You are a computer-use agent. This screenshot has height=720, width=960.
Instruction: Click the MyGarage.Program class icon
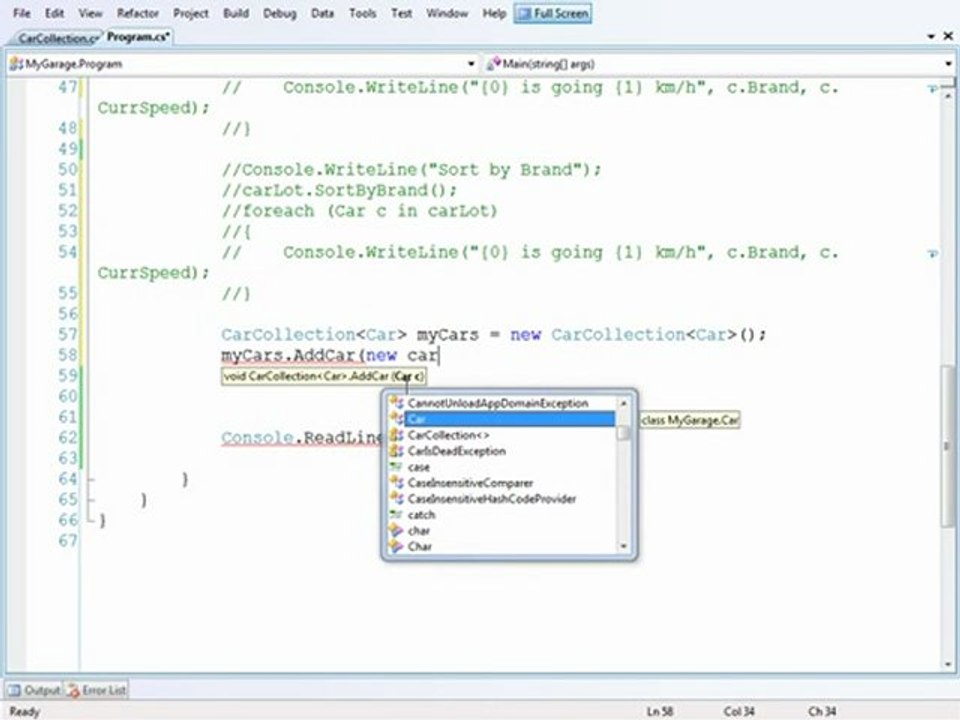tap(17, 64)
